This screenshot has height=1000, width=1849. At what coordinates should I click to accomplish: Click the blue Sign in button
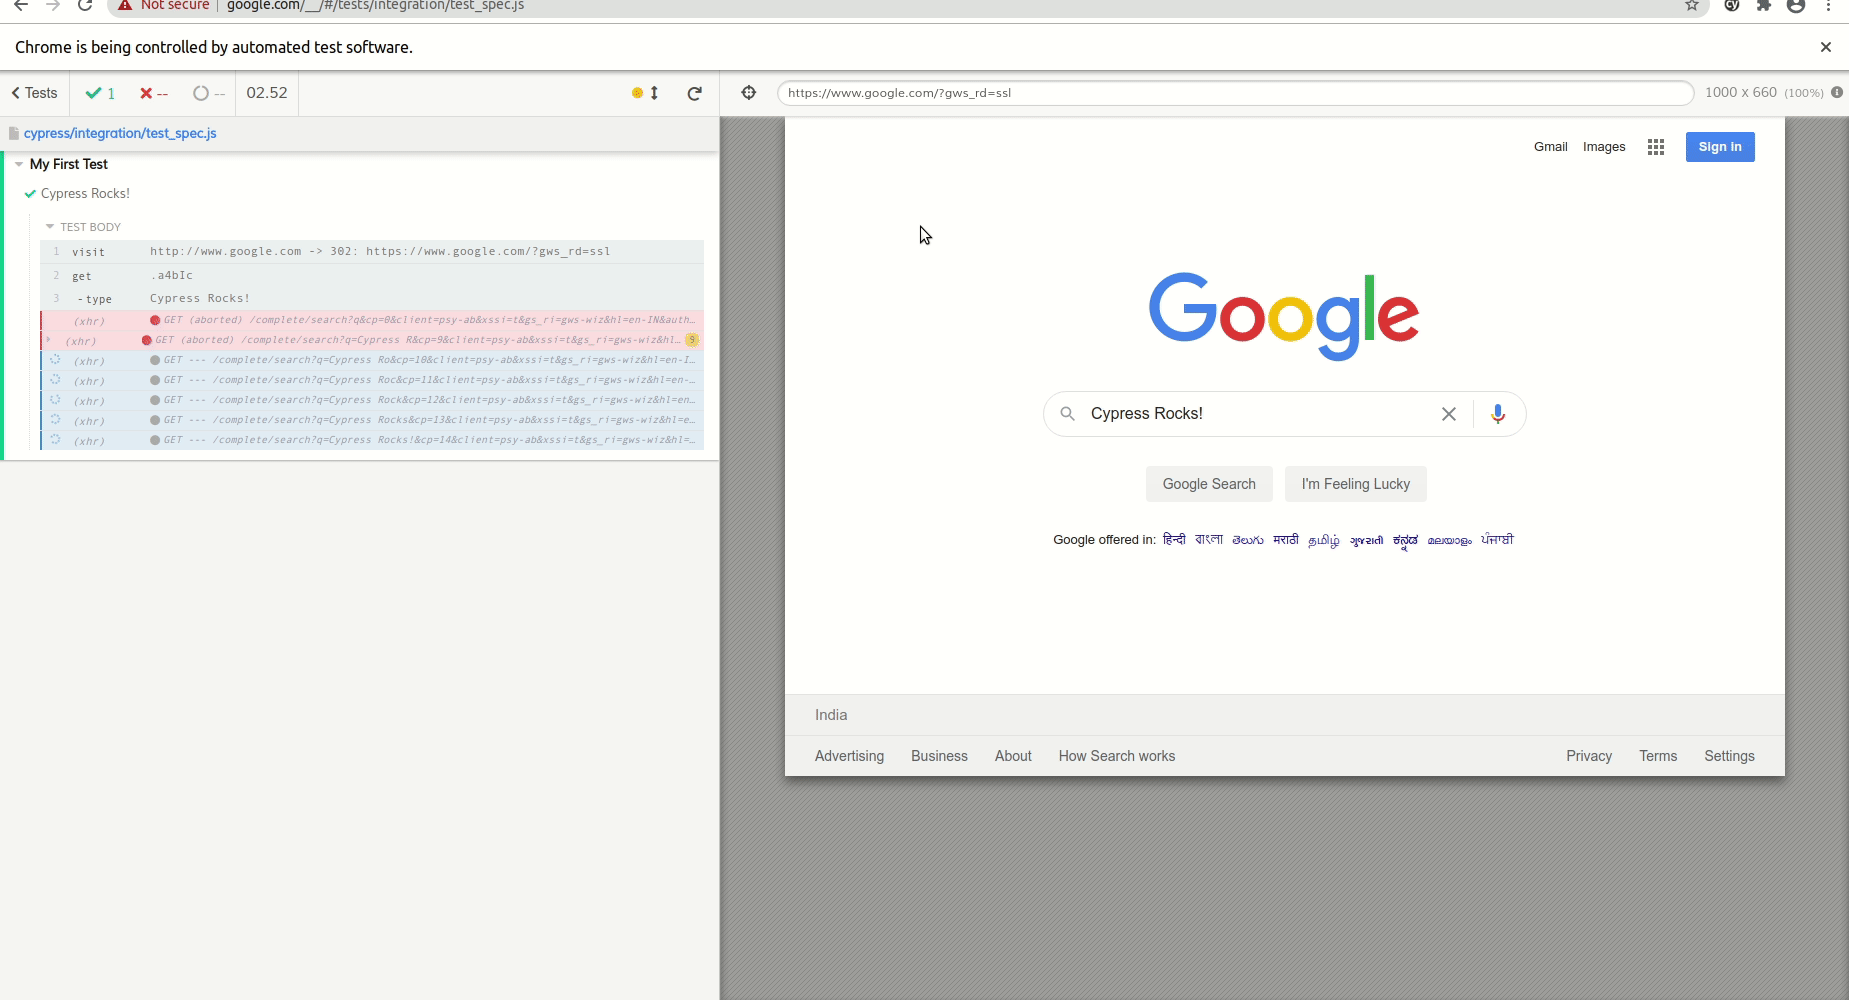click(x=1719, y=147)
